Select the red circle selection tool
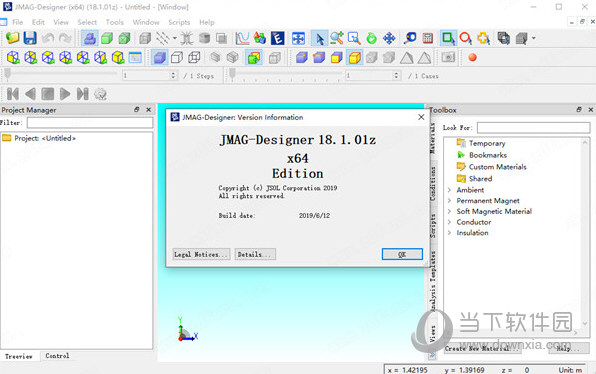Image resolution: width=596 pixels, height=374 pixels. click(x=466, y=38)
